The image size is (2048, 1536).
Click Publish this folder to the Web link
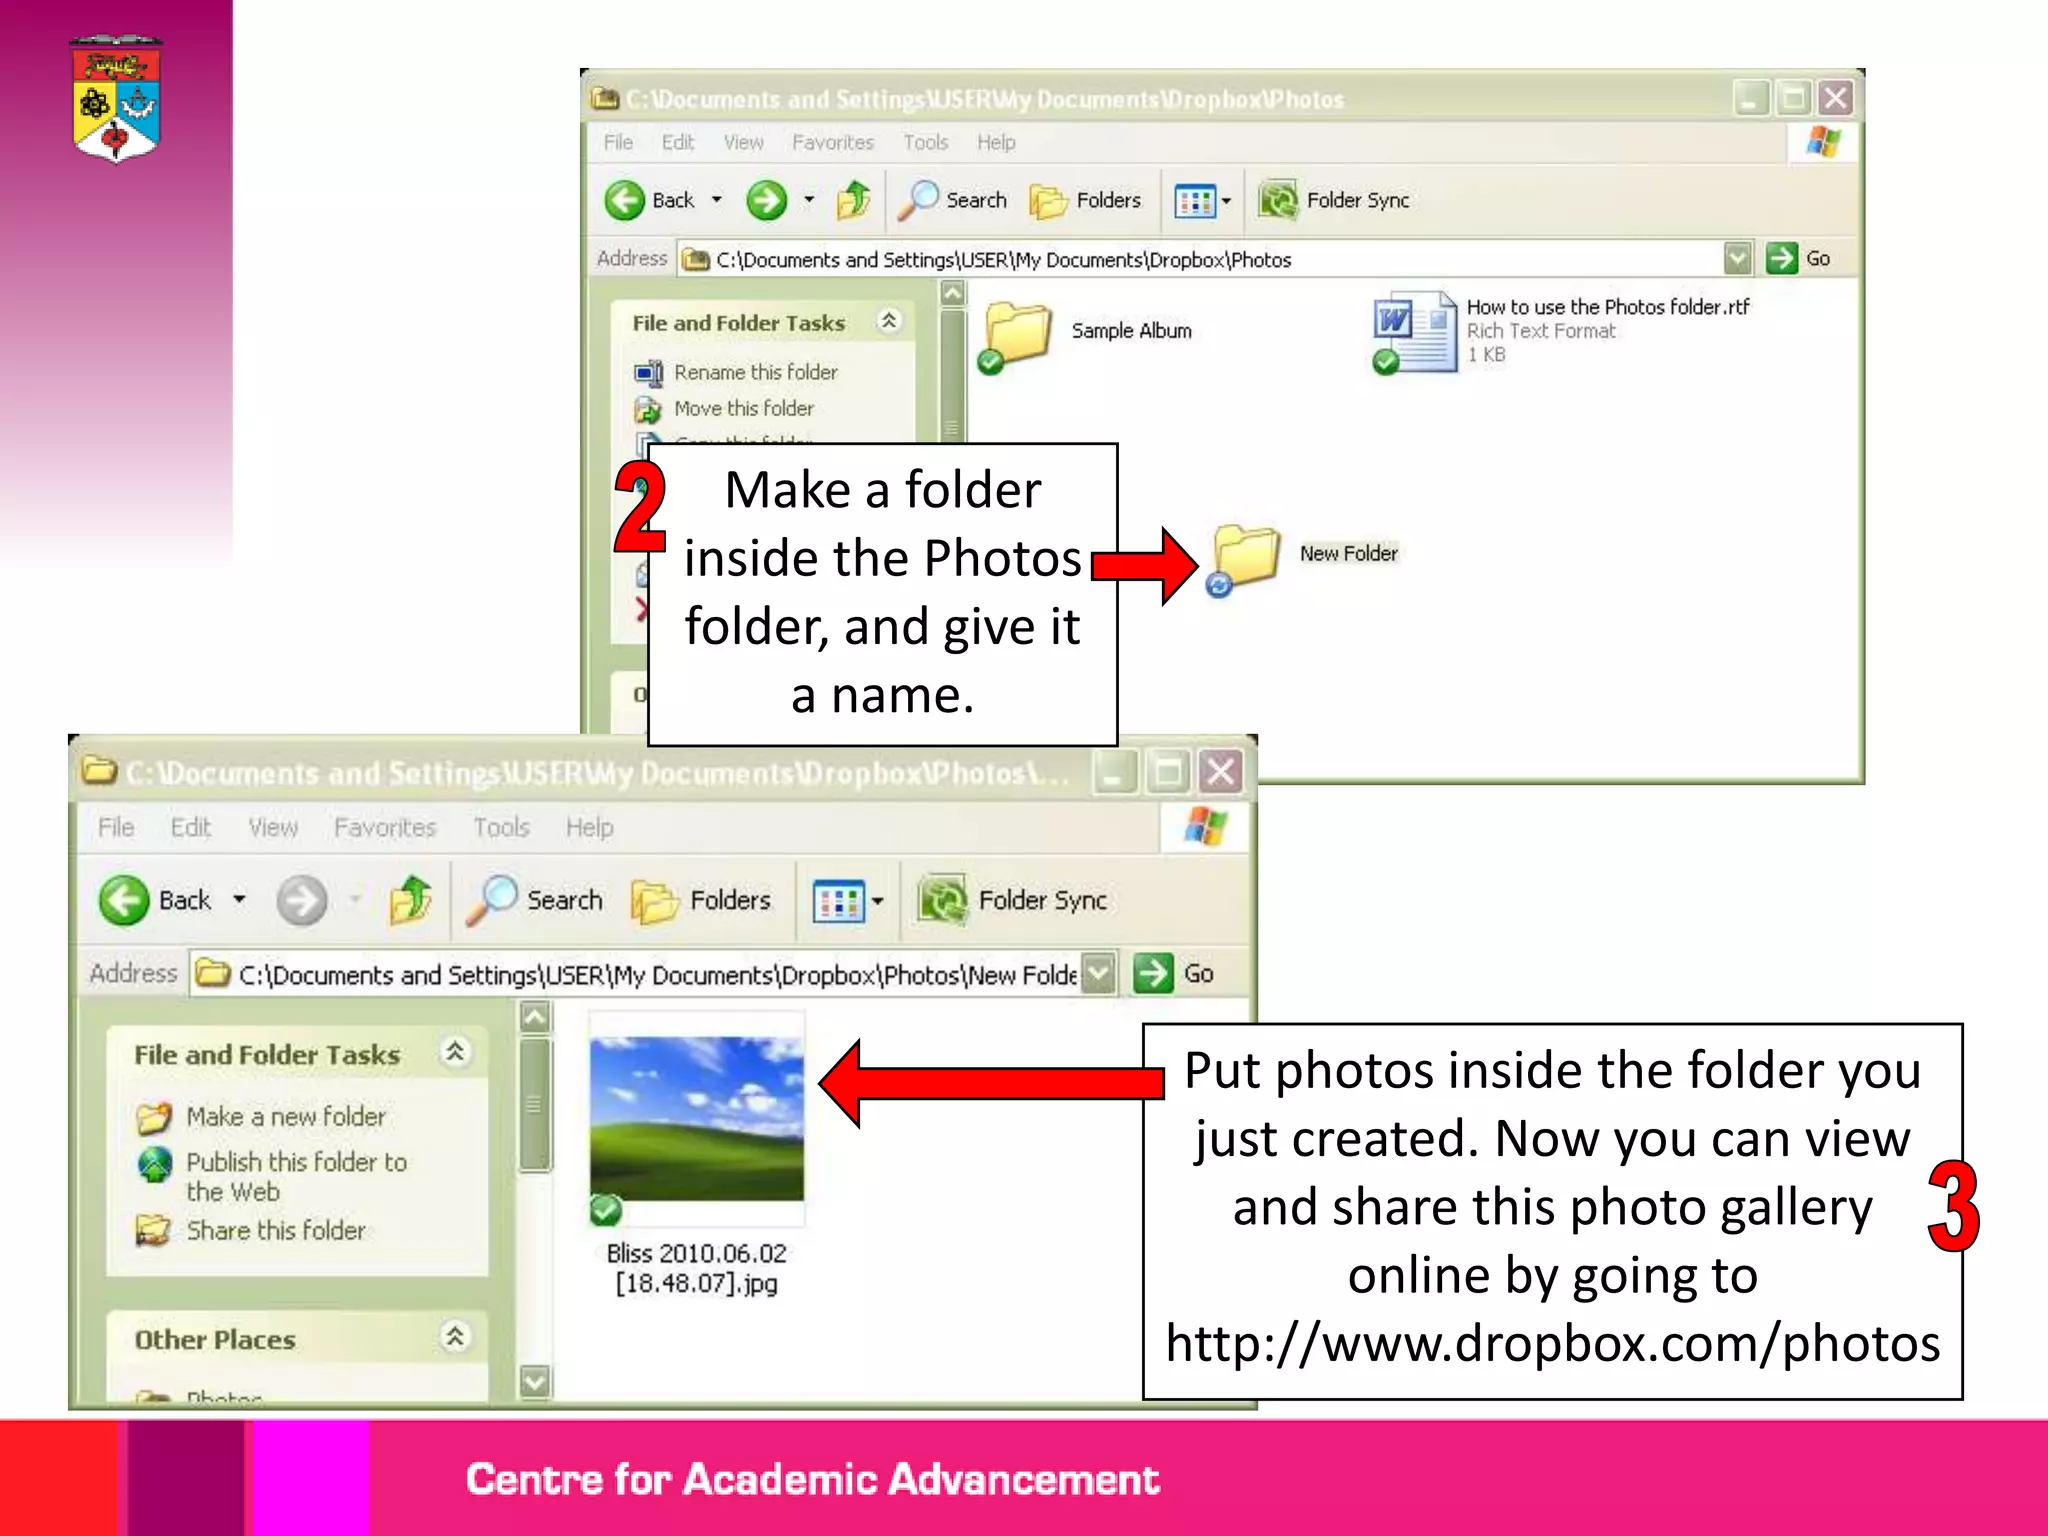coord(297,1177)
